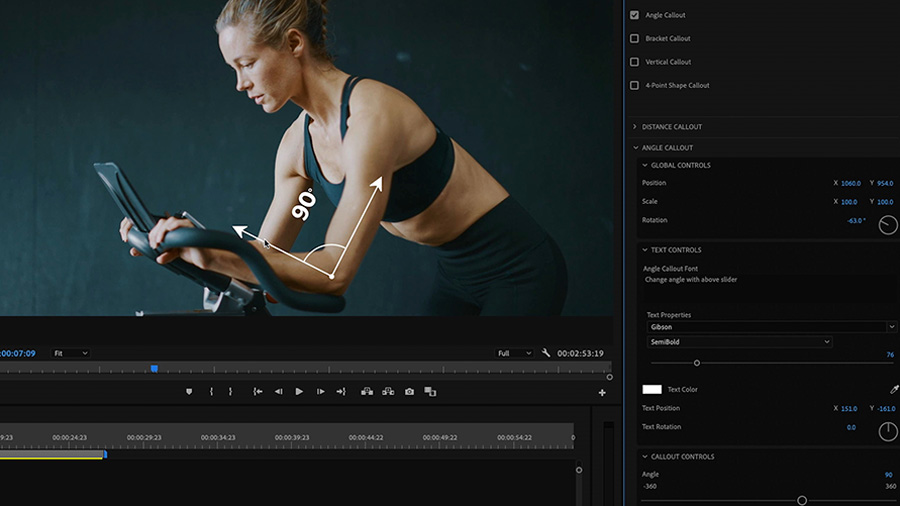This screenshot has height=506, width=900.
Task: Click the 'Text Properties' label
Action: click(x=669, y=315)
